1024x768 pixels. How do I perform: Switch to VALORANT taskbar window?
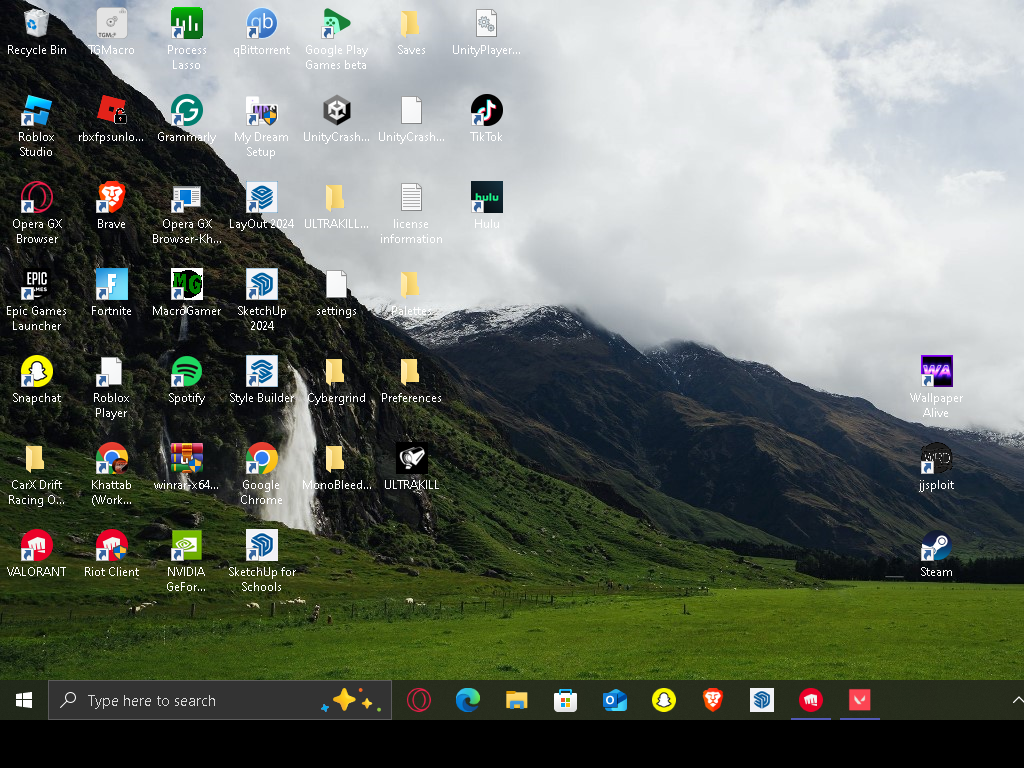(859, 700)
